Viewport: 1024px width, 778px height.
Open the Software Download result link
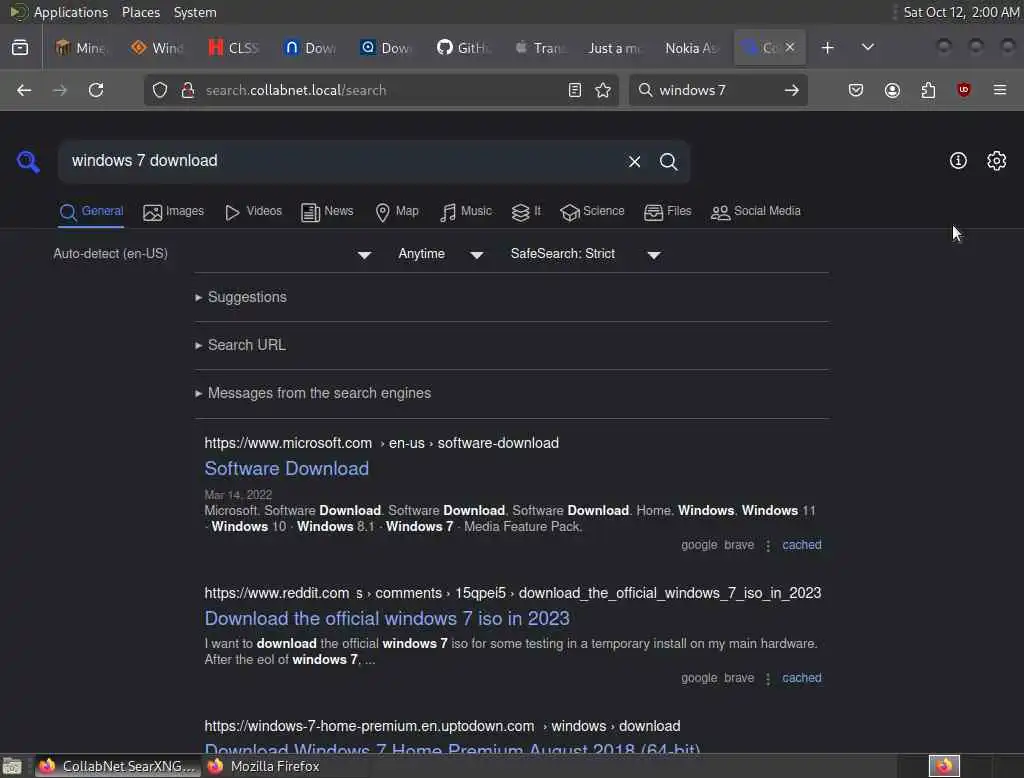[x=287, y=468]
